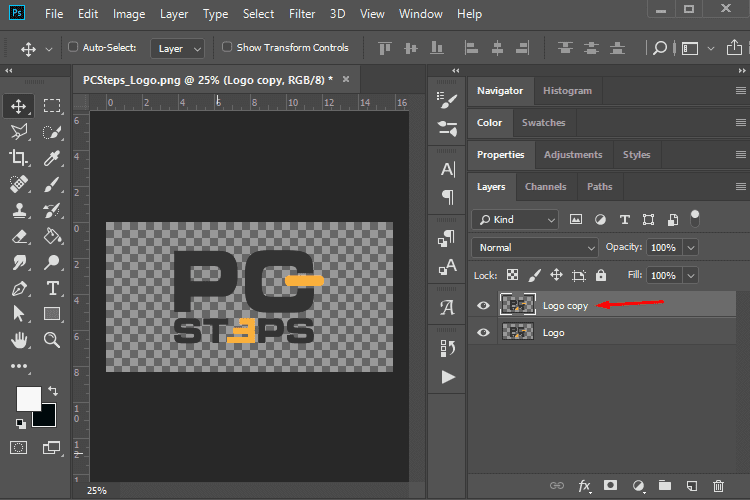Image resolution: width=750 pixels, height=500 pixels.
Task: Click the foreground color swatch
Action: click(28, 398)
